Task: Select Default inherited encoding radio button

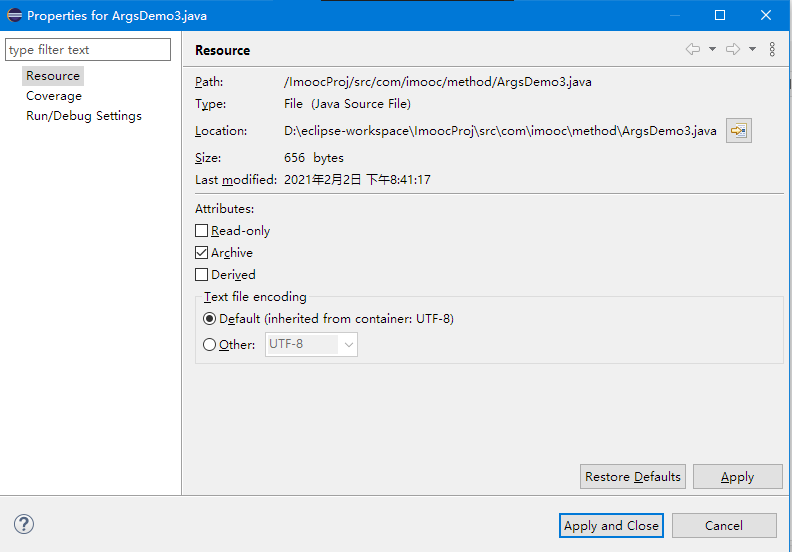Action: pyautogui.click(x=209, y=319)
